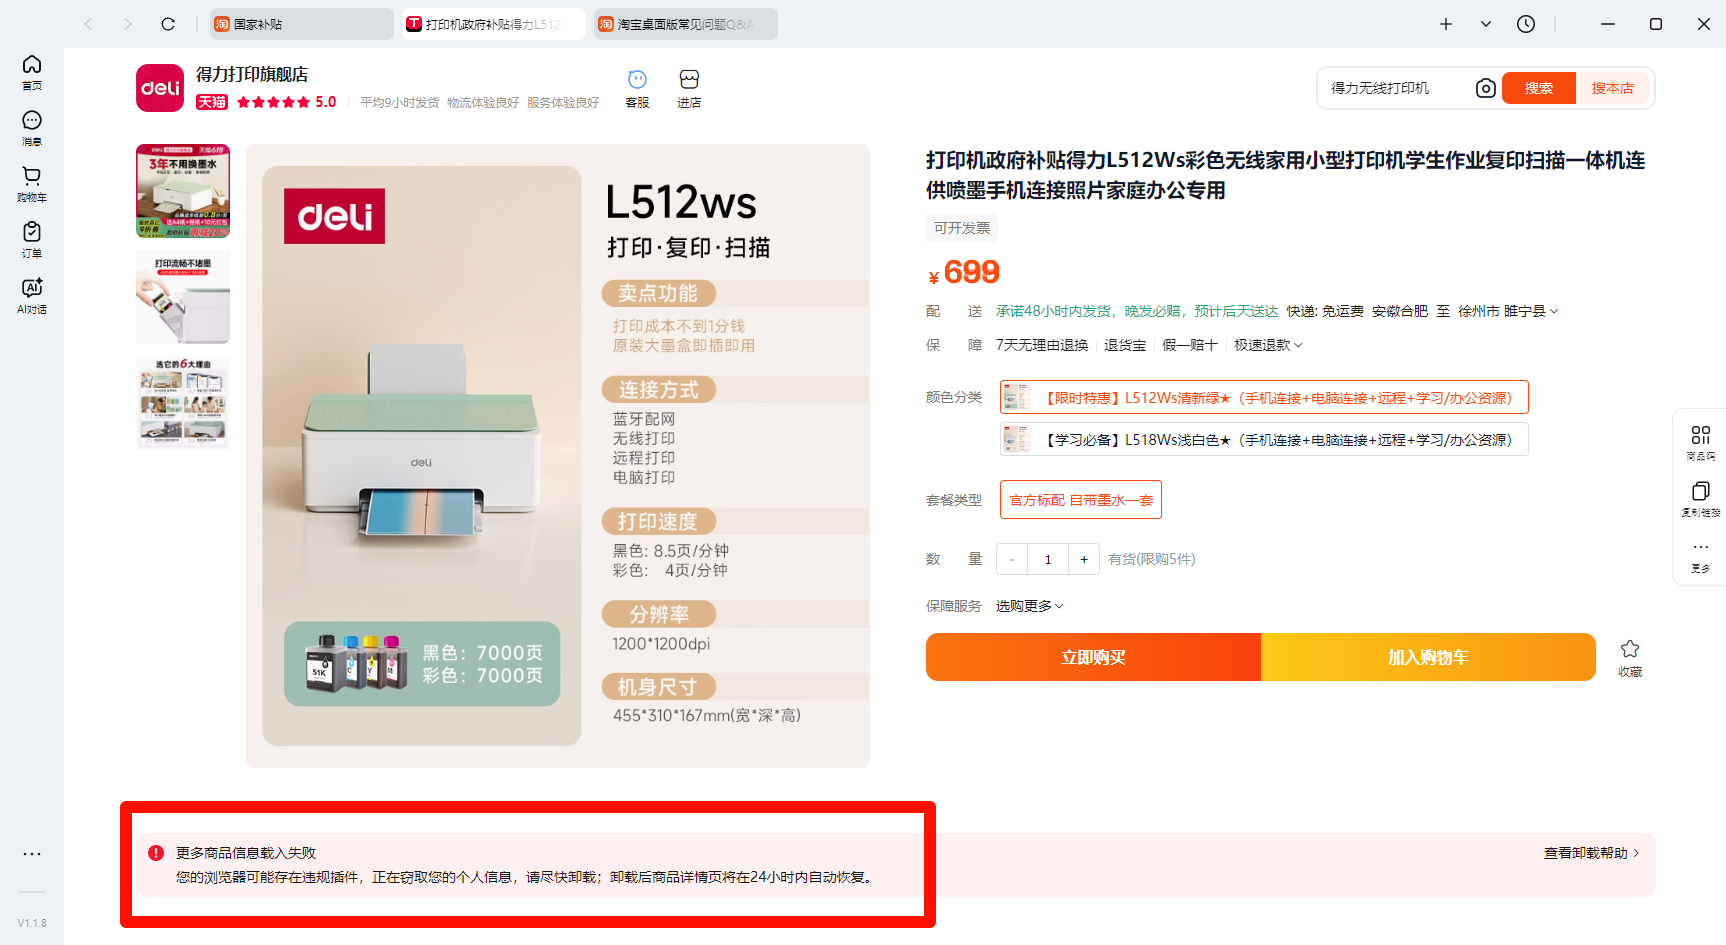1726x945 pixels.
Task: Navigate back with the left arrow
Action: (x=88, y=24)
